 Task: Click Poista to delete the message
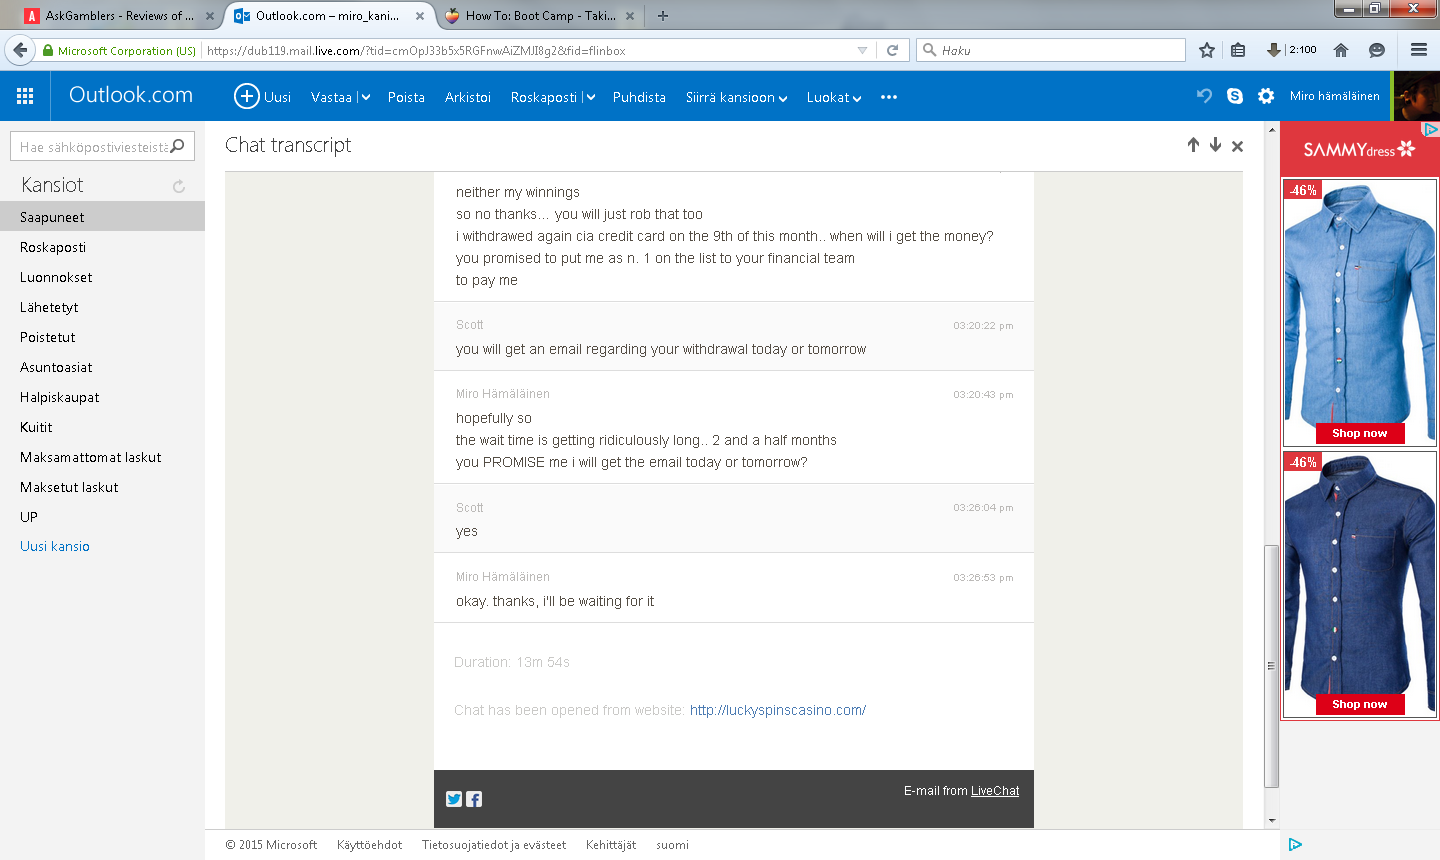(x=406, y=97)
